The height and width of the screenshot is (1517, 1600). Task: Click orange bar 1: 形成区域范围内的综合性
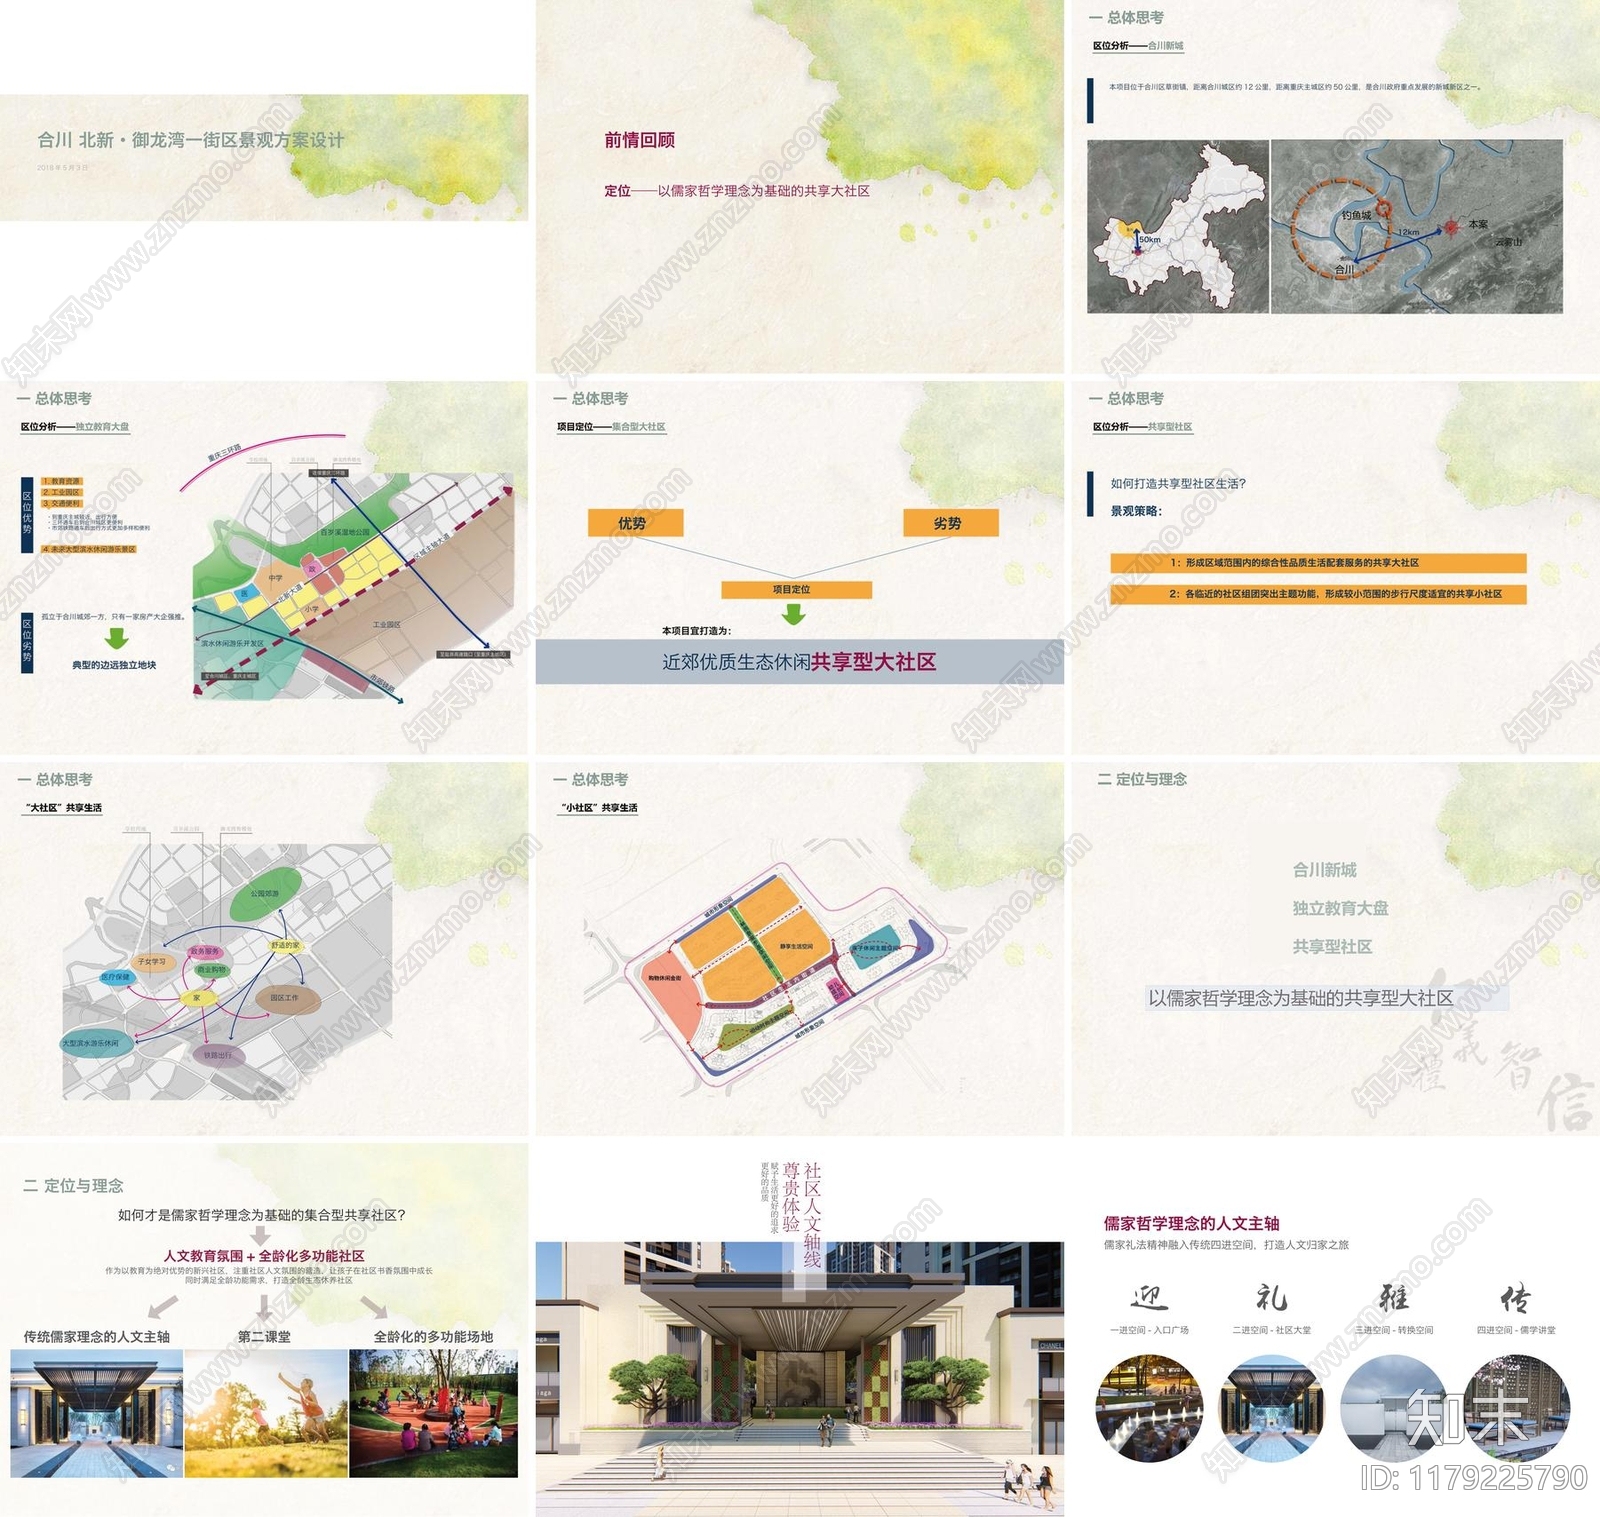[x=1318, y=563]
